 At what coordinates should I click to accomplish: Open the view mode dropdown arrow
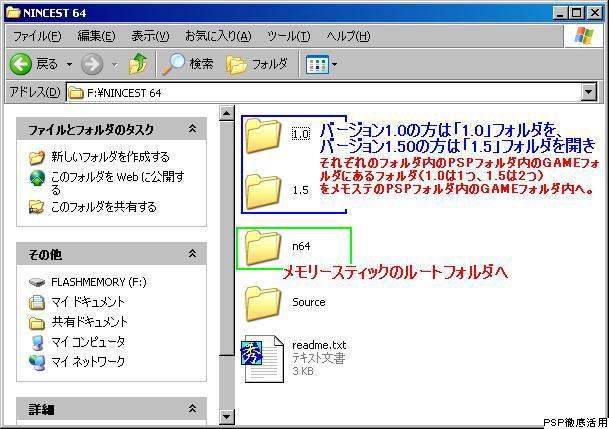point(334,65)
